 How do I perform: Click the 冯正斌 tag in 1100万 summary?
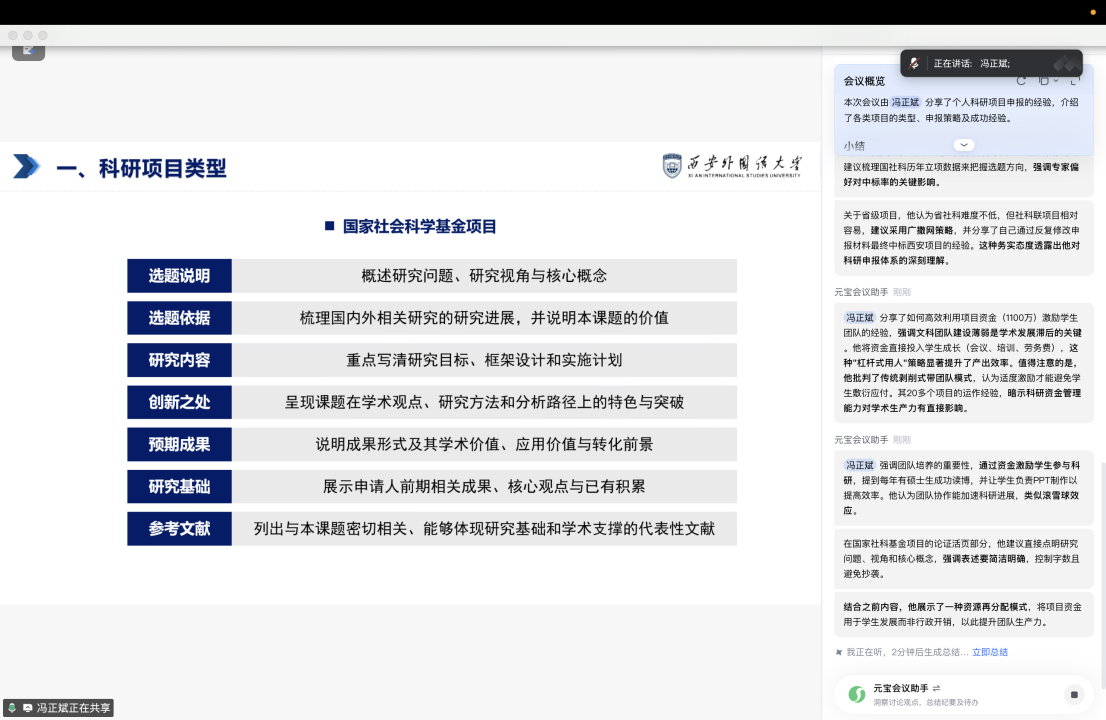(x=860, y=317)
